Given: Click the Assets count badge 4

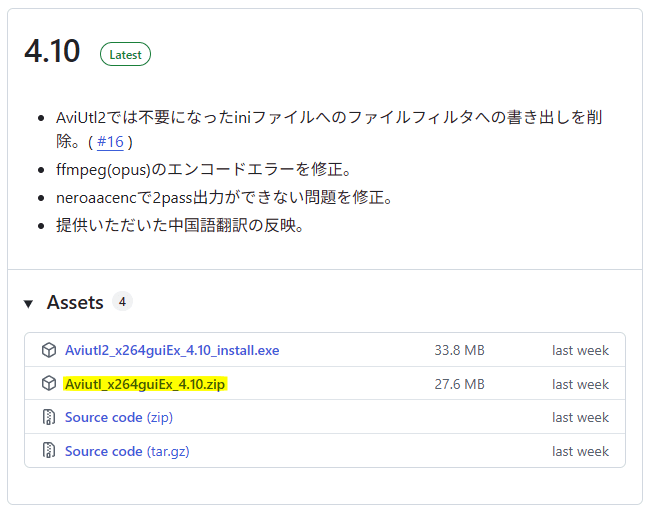Looking at the screenshot, I should 122,301.
